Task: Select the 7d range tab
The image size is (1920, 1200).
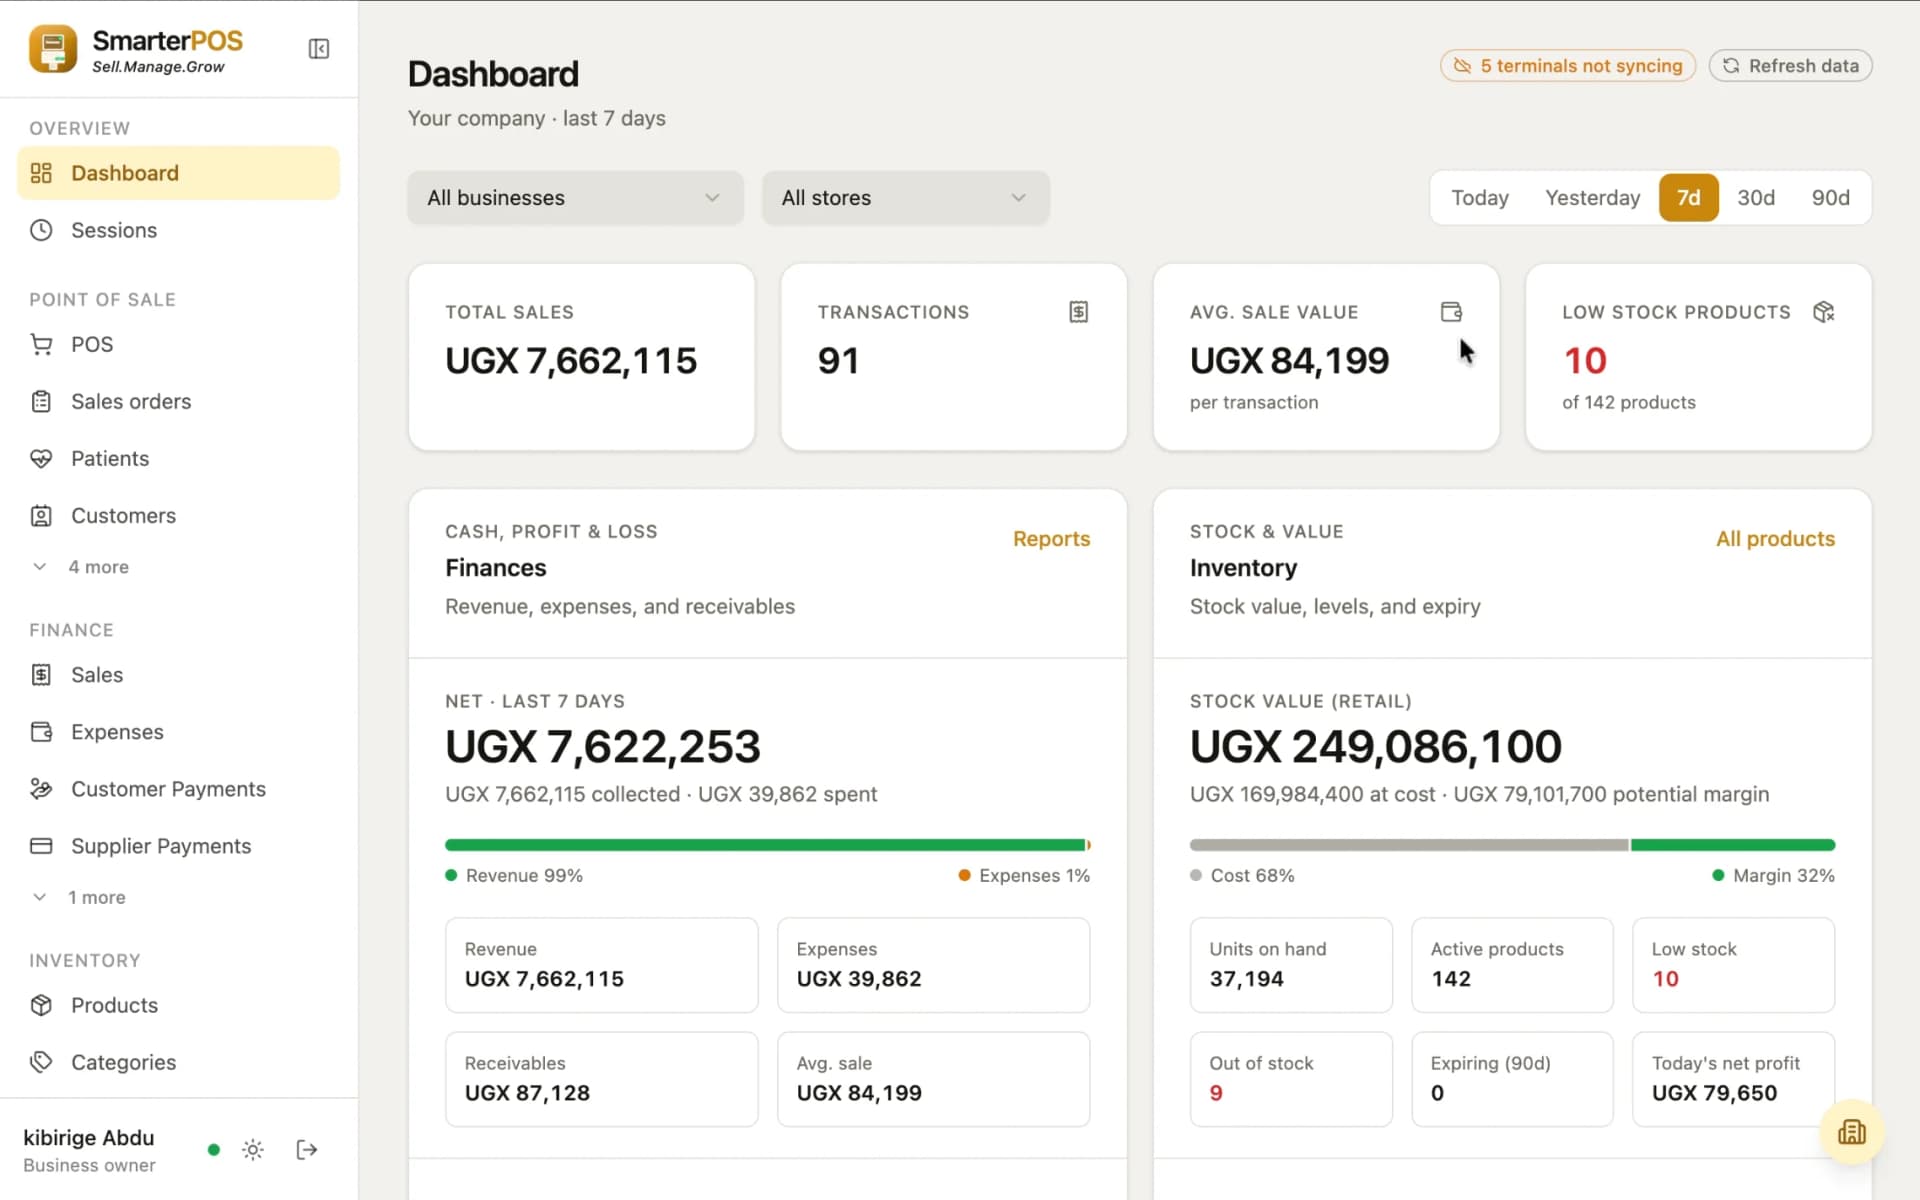Action: [1689, 198]
